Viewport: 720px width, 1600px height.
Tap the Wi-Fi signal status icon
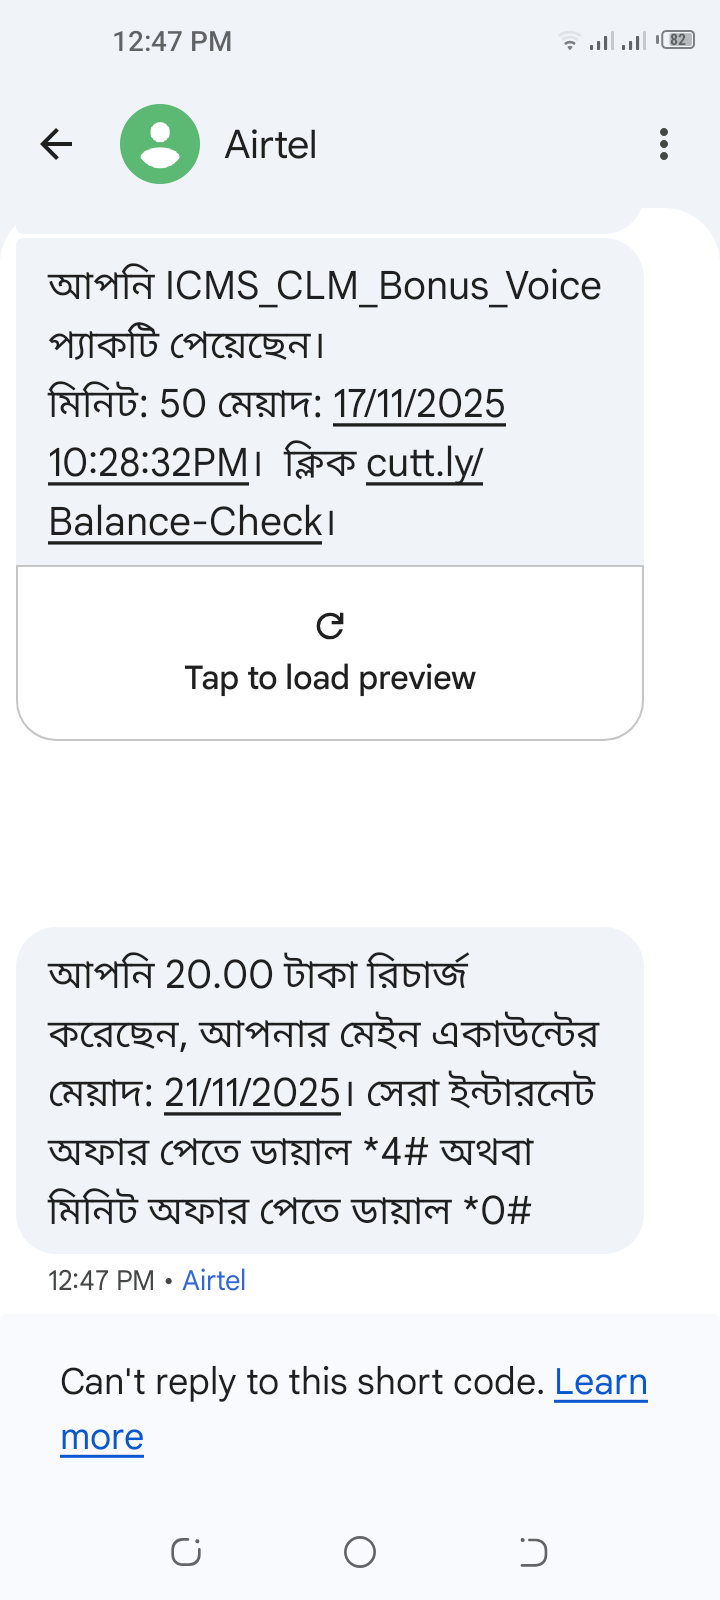[x=569, y=41]
